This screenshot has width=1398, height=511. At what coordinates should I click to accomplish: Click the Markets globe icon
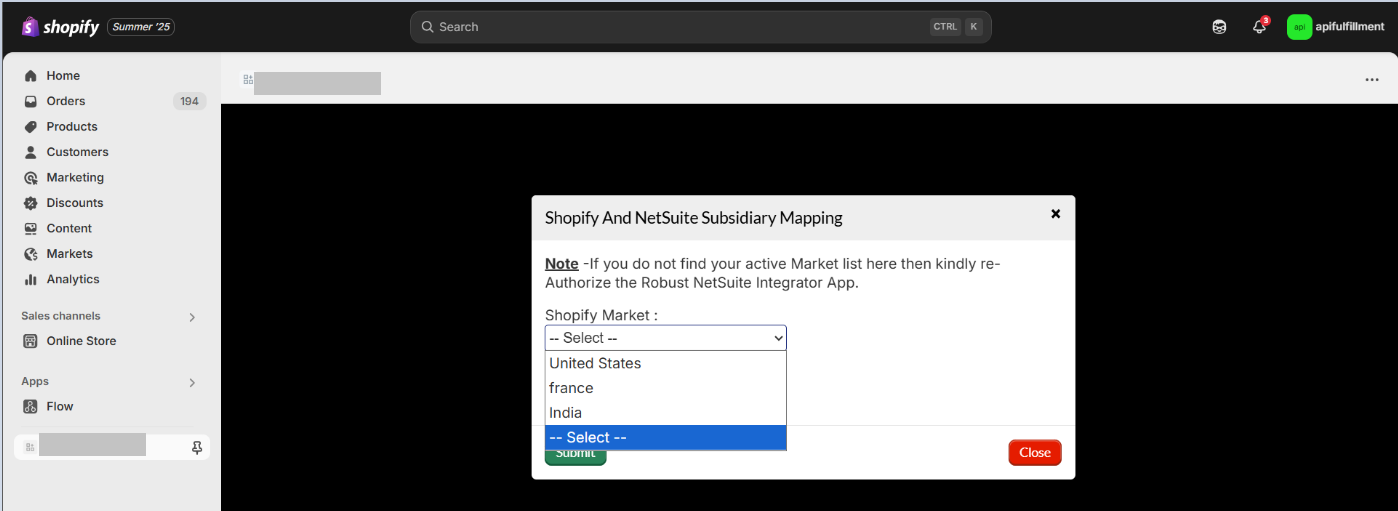[30, 254]
